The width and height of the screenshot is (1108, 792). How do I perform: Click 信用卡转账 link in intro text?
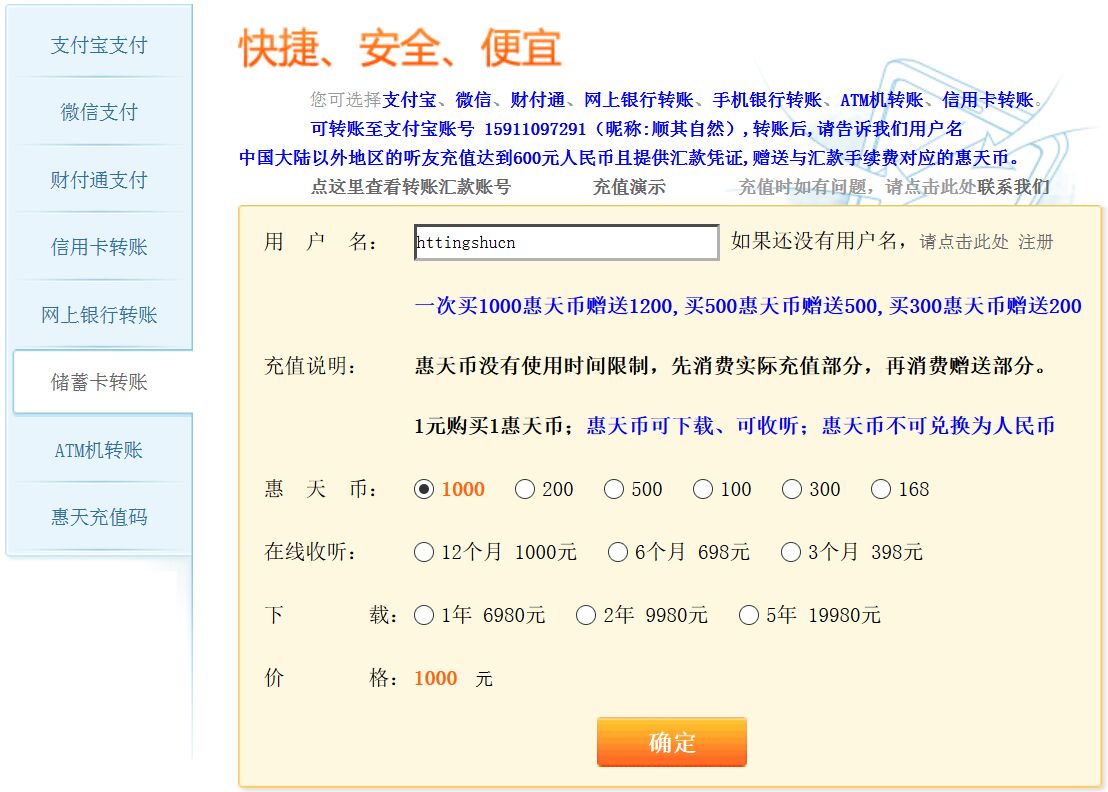[x=988, y=100]
